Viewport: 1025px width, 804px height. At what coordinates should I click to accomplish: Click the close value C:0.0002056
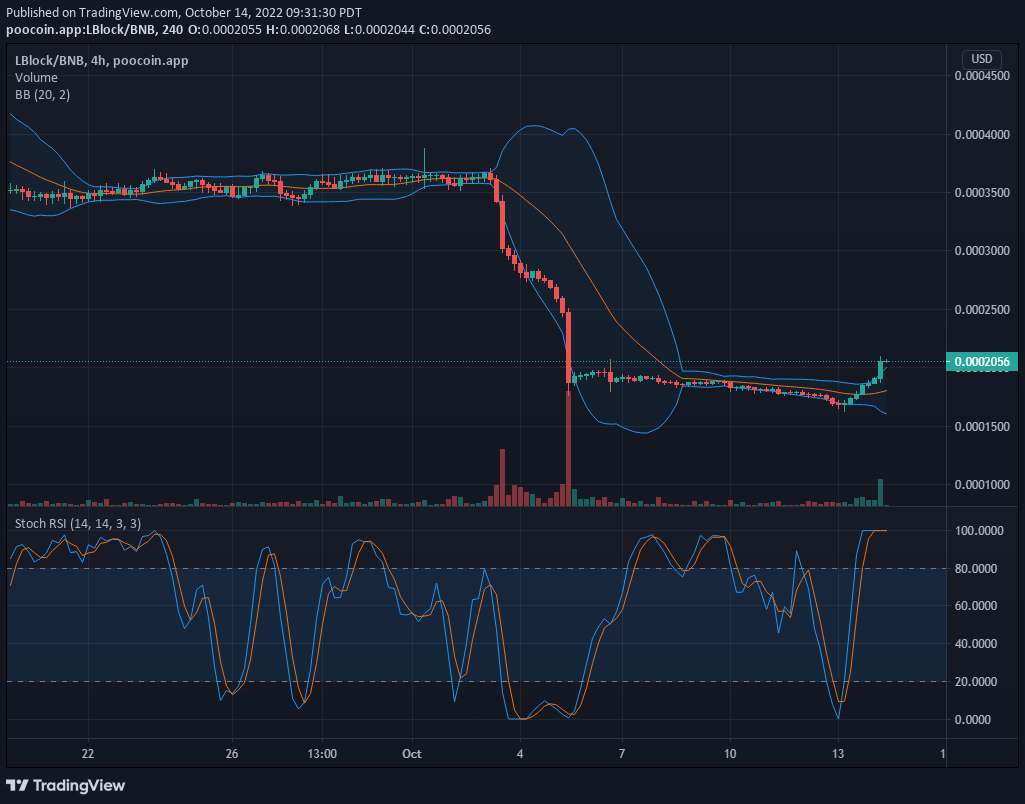pyautogui.click(x=455, y=30)
